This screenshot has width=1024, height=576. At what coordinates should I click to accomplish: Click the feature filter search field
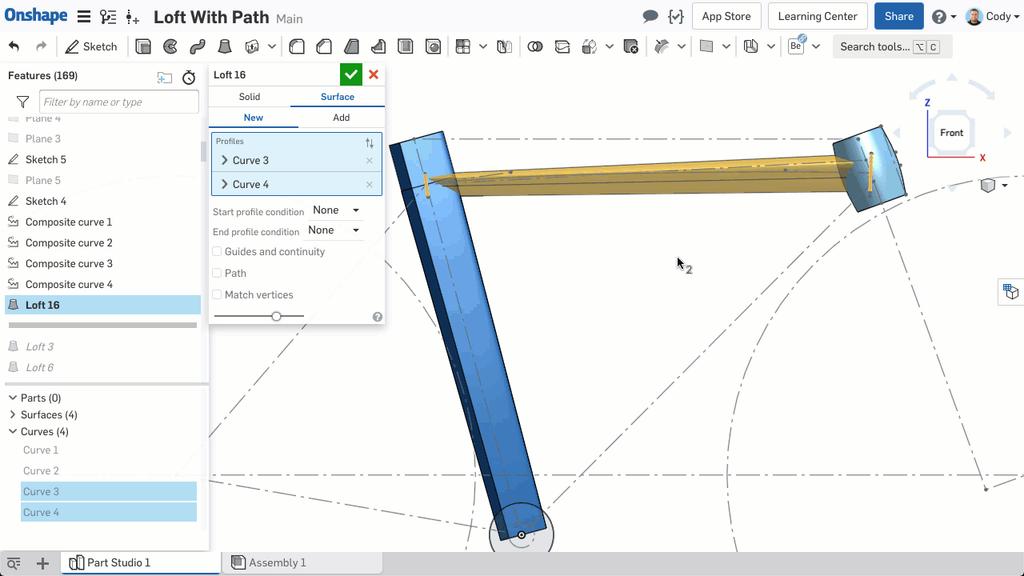click(119, 101)
